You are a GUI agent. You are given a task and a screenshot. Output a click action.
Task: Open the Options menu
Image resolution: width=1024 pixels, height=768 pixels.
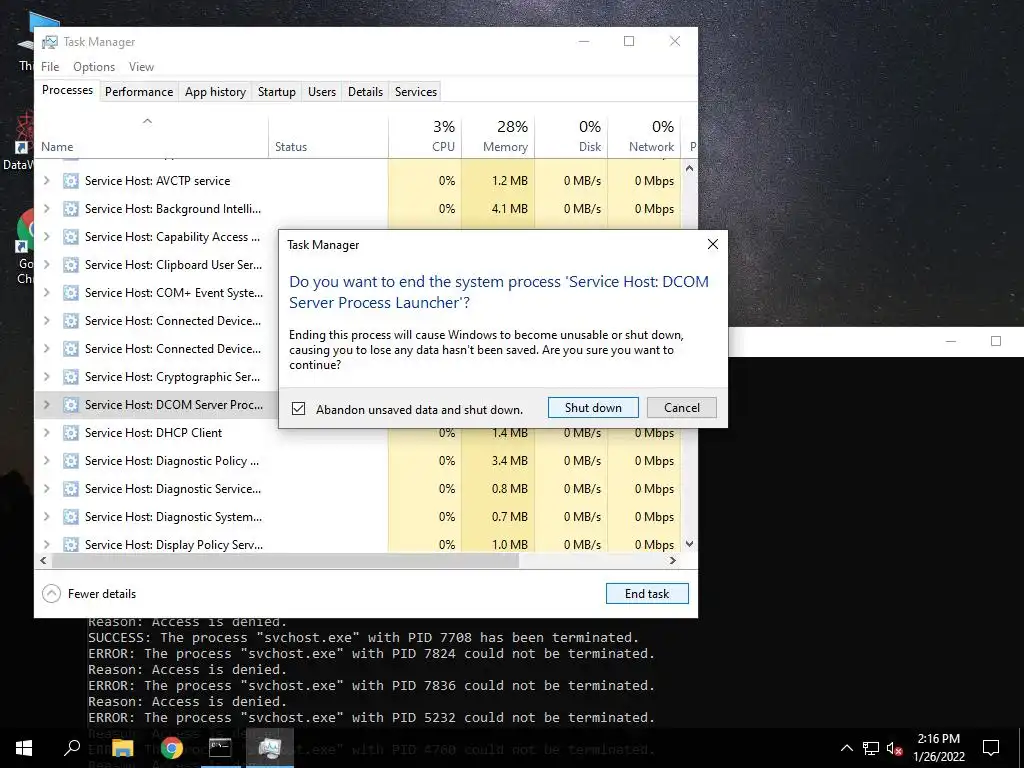coord(94,67)
